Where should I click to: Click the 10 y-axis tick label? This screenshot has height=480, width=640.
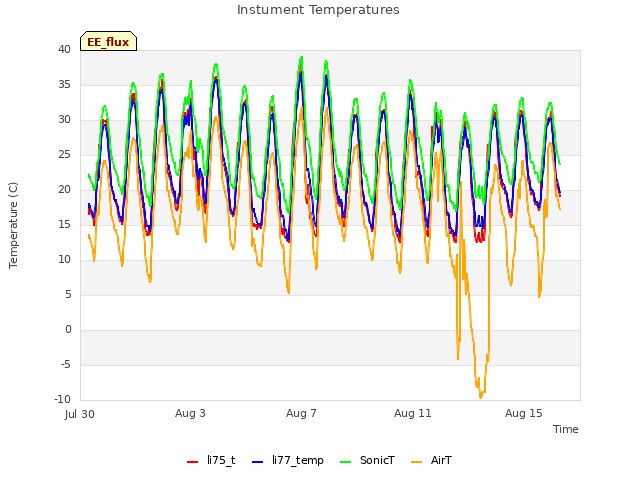coord(64,260)
